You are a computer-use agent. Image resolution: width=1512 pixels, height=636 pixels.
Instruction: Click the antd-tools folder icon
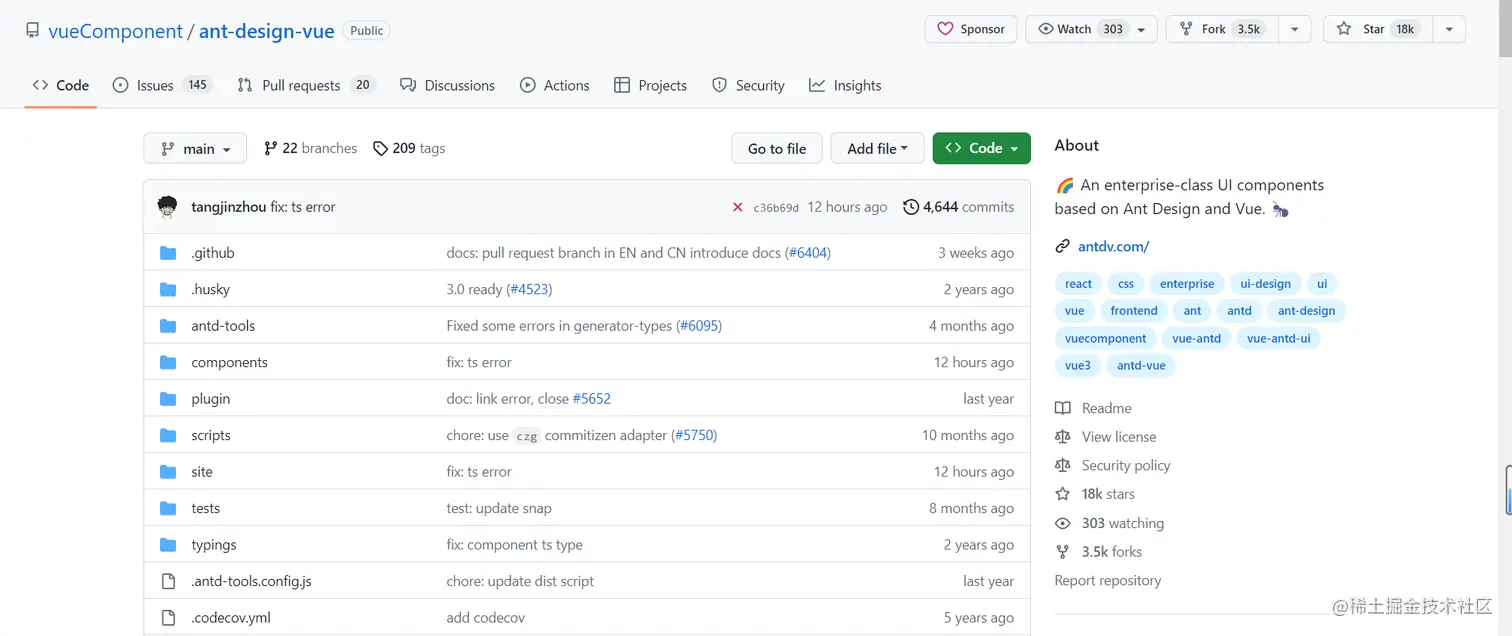tap(168, 326)
